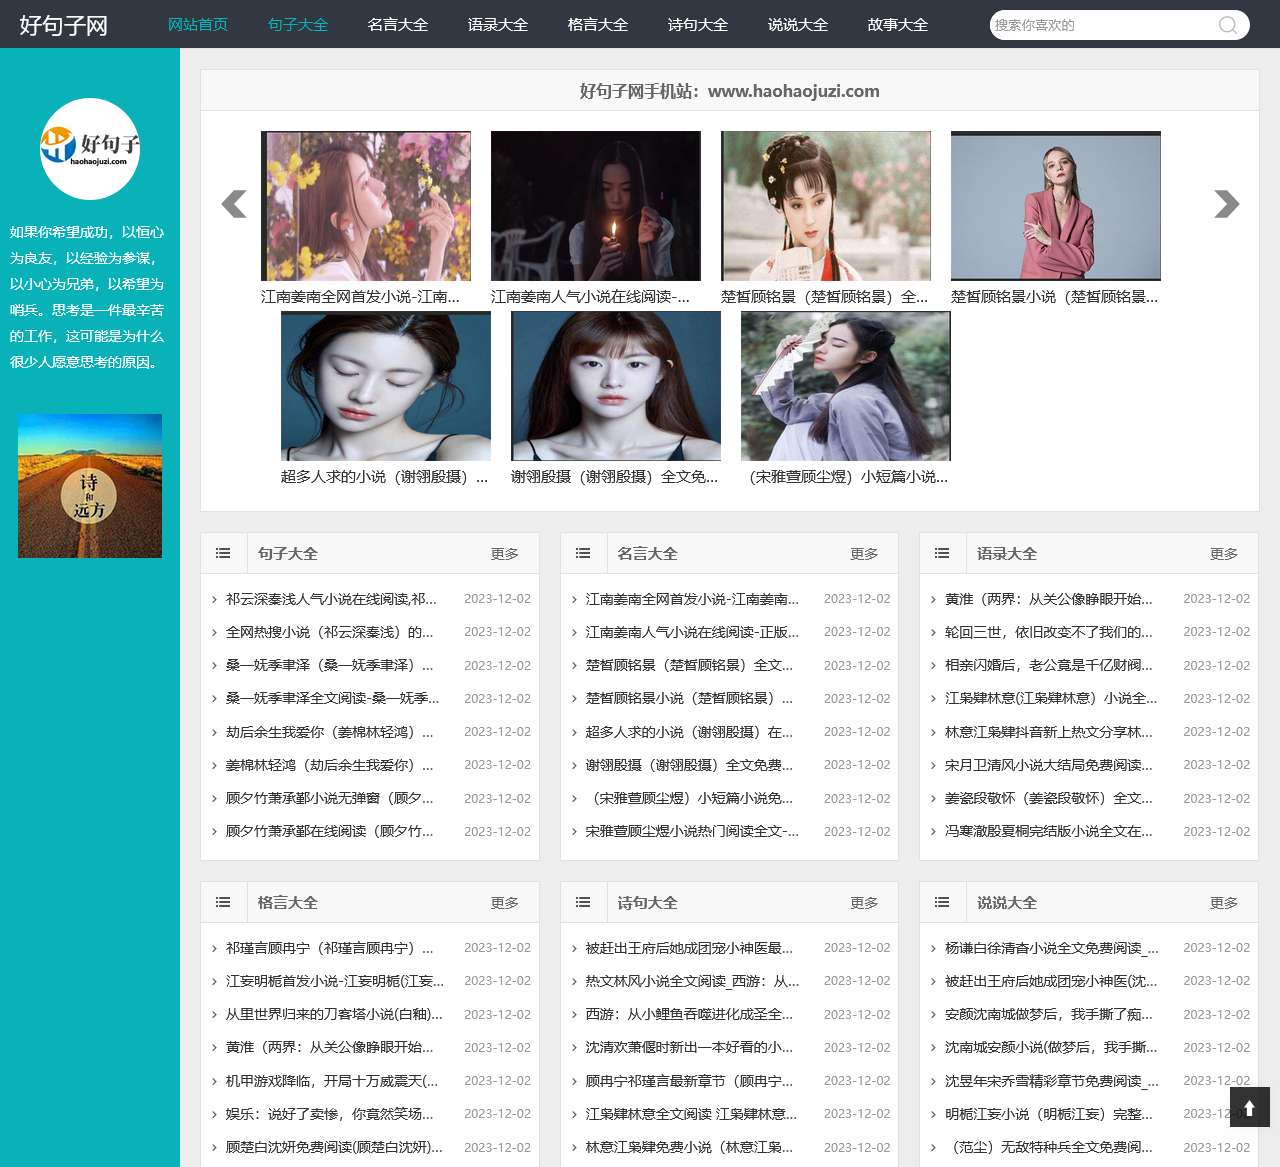
Task: Click the search magnifier icon
Action: point(1228,25)
